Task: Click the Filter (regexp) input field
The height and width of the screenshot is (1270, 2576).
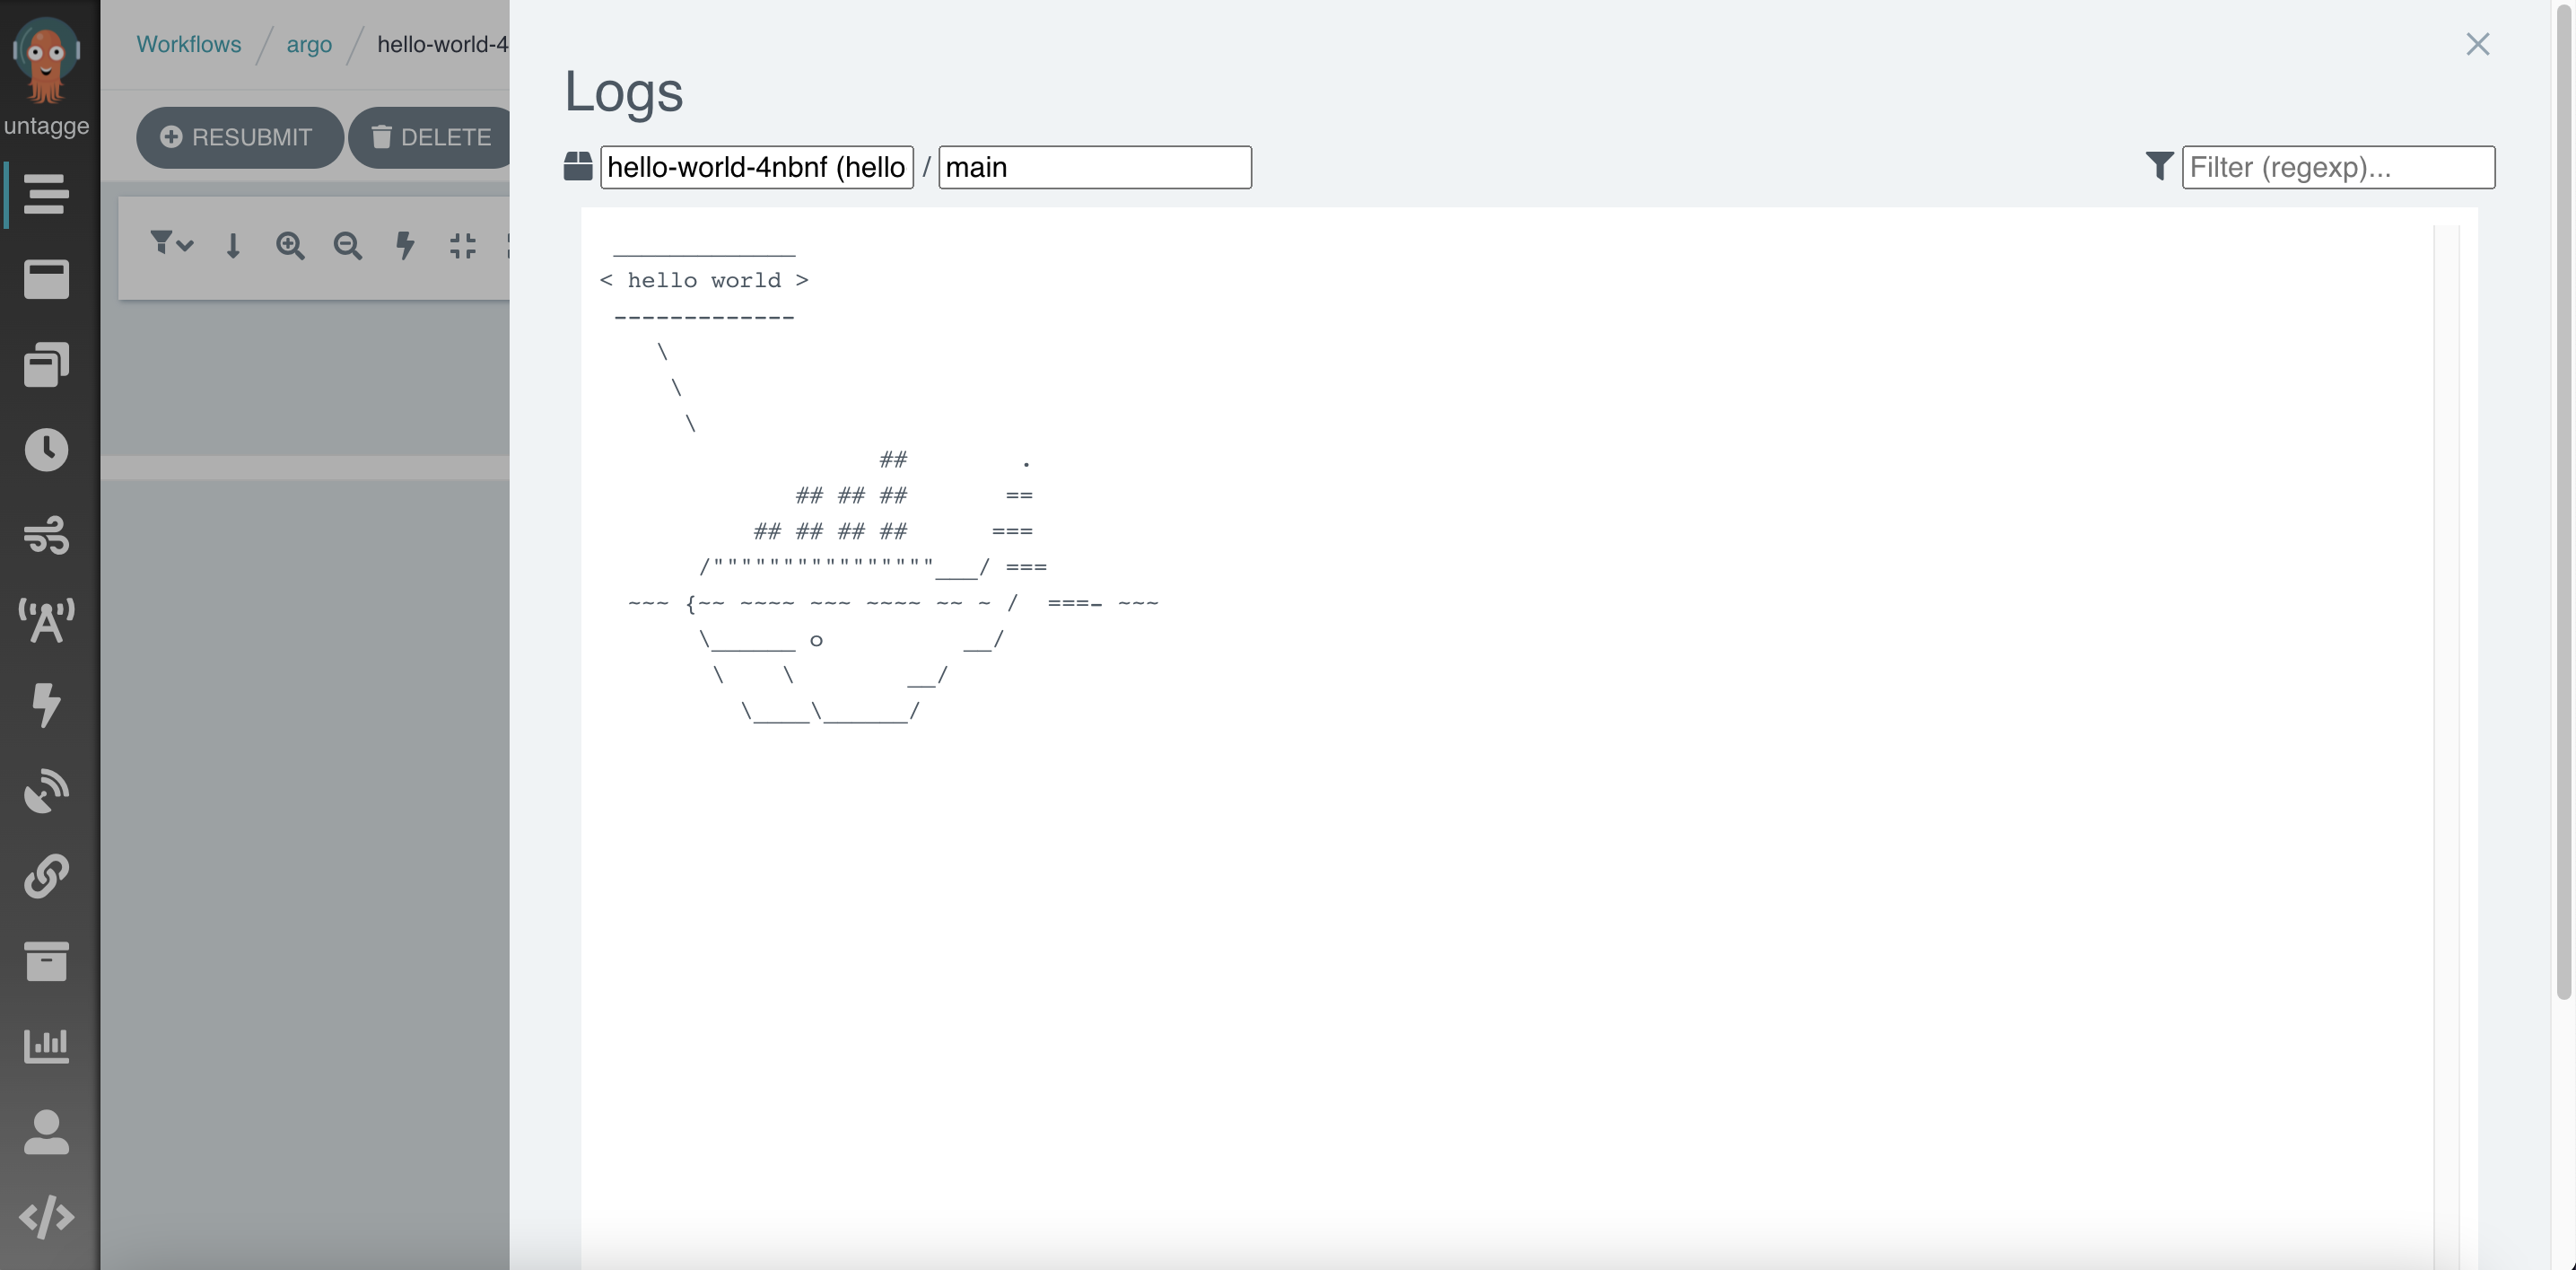Action: (2338, 167)
